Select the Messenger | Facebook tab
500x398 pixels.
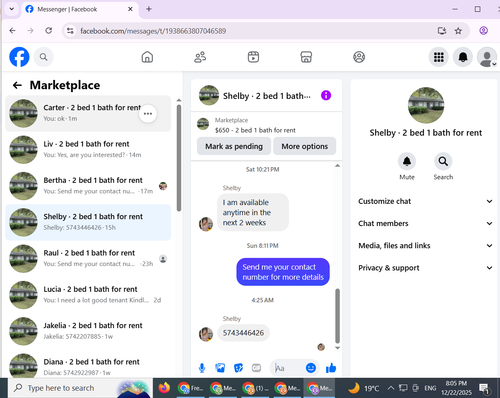point(80,9)
